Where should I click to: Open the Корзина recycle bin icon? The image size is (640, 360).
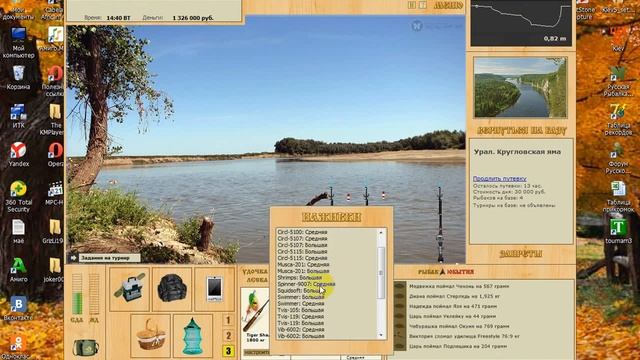coord(18,78)
